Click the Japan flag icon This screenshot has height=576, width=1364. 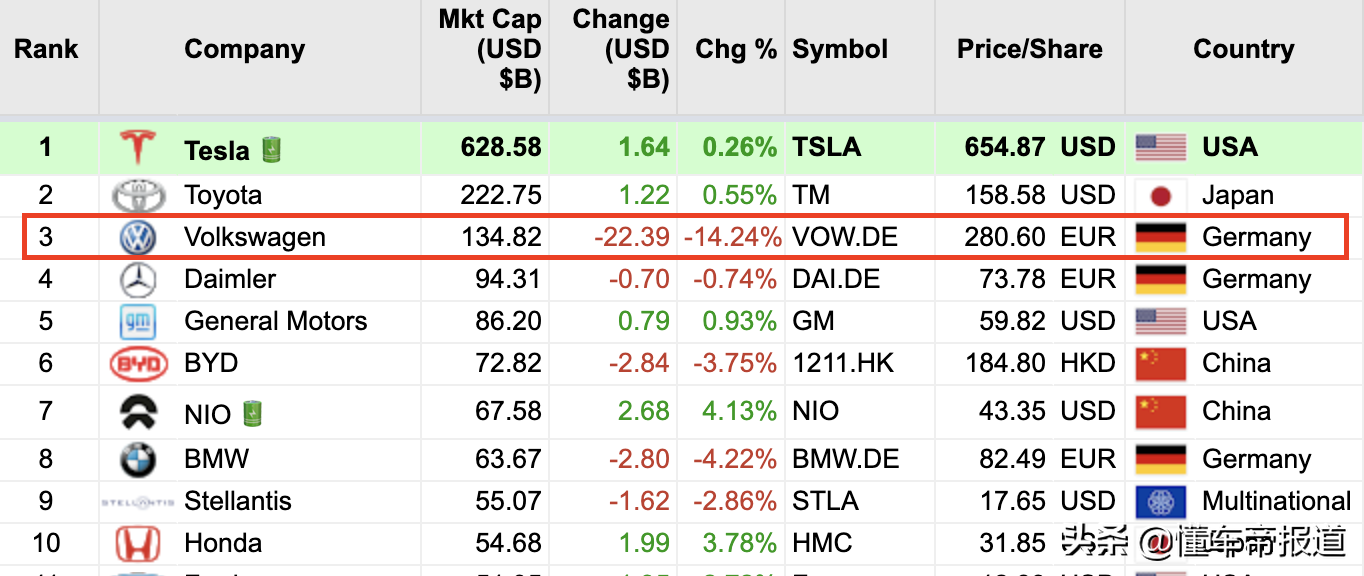coord(1161,195)
